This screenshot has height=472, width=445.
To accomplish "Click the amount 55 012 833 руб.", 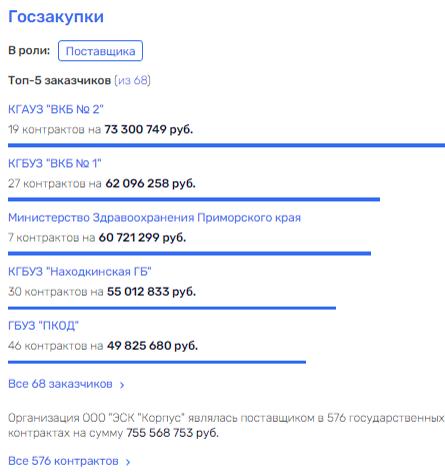I will (151, 292).
